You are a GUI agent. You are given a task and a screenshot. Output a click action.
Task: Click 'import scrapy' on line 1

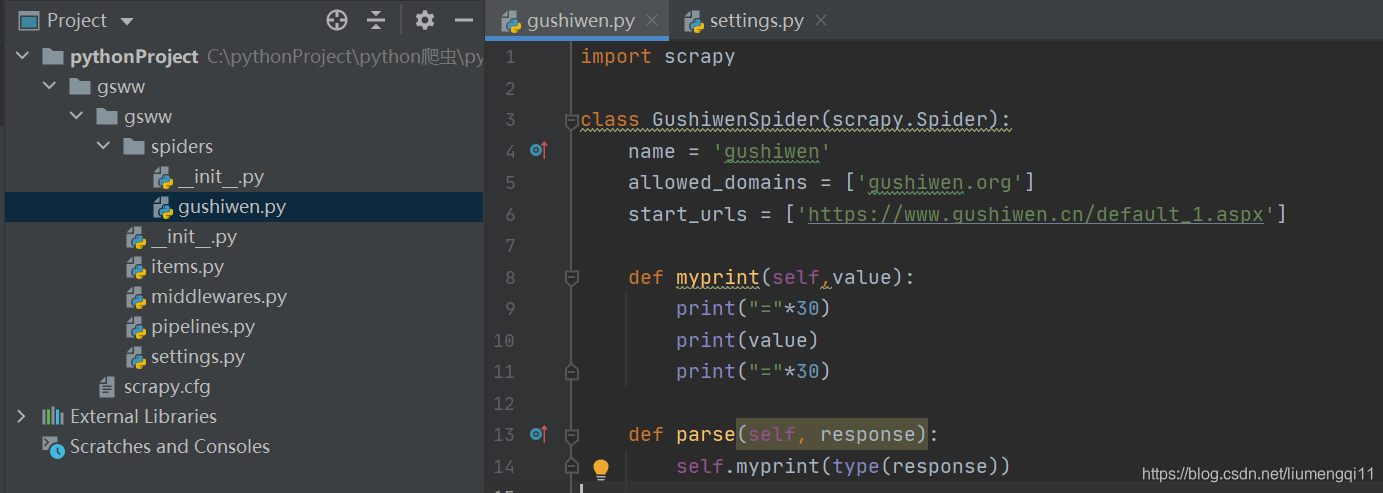coord(657,57)
